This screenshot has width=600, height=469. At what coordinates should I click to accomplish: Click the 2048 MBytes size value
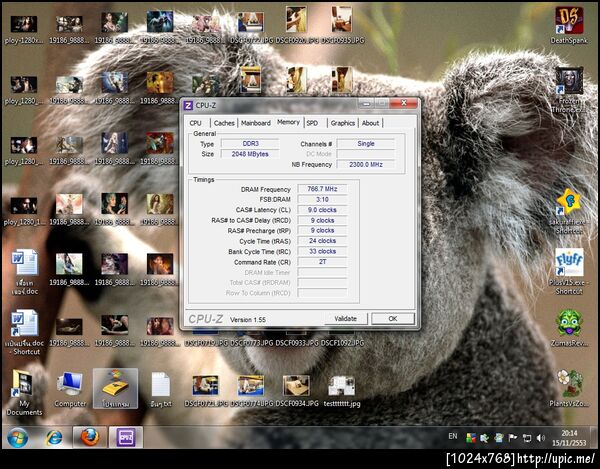coord(250,154)
